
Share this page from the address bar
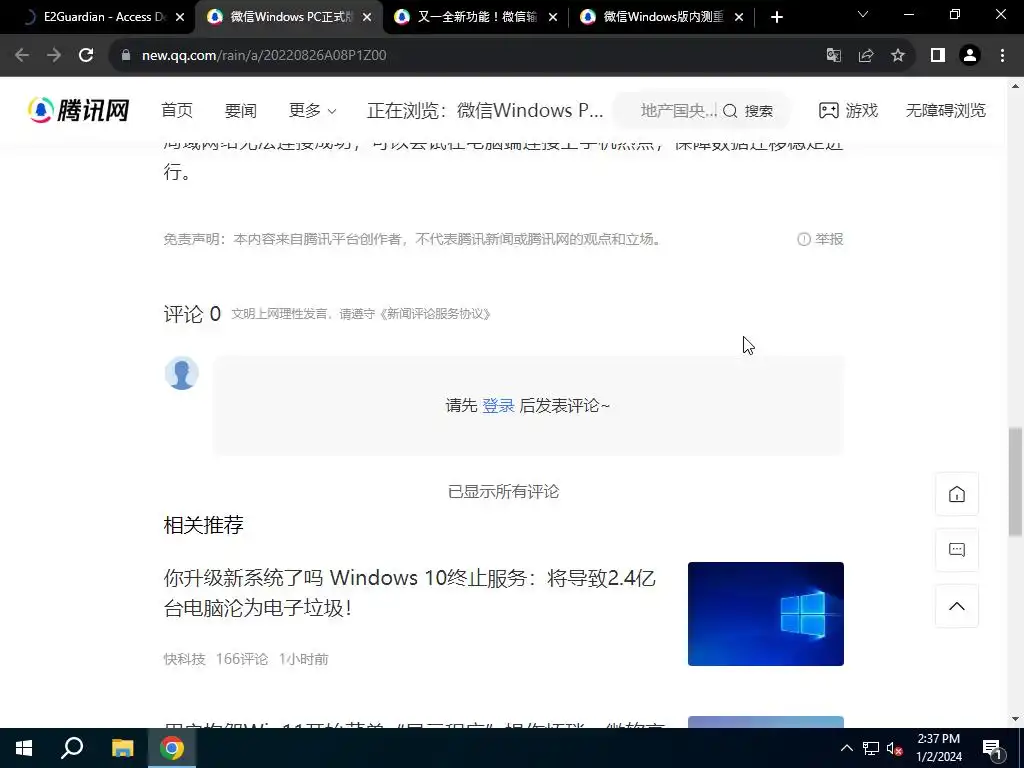866,56
